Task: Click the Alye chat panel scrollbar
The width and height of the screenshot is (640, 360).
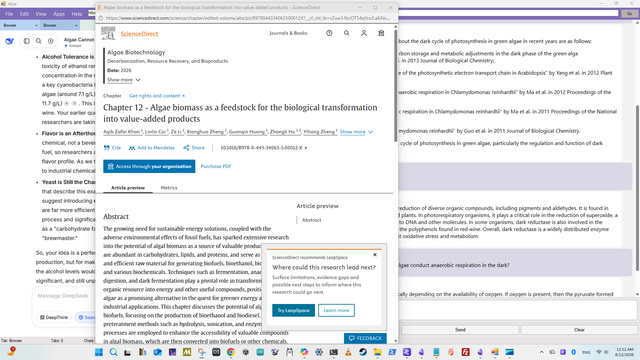Action: click(x=637, y=188)
